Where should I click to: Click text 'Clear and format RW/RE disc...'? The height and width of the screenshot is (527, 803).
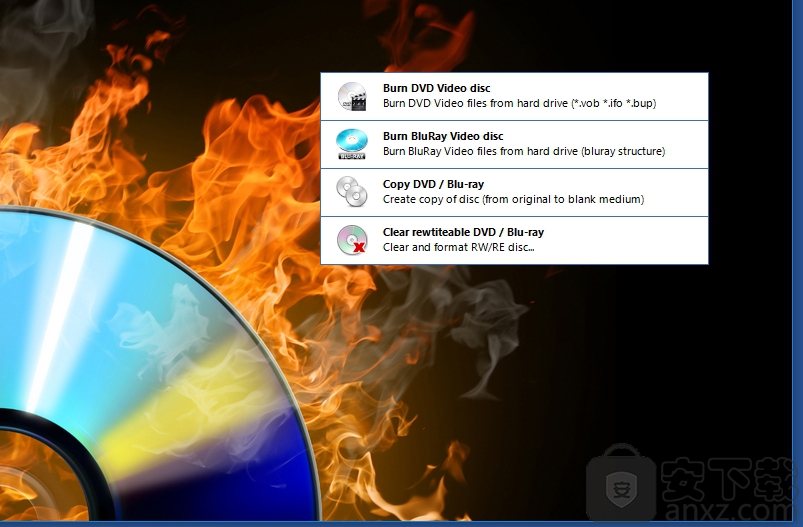[459, 247]
